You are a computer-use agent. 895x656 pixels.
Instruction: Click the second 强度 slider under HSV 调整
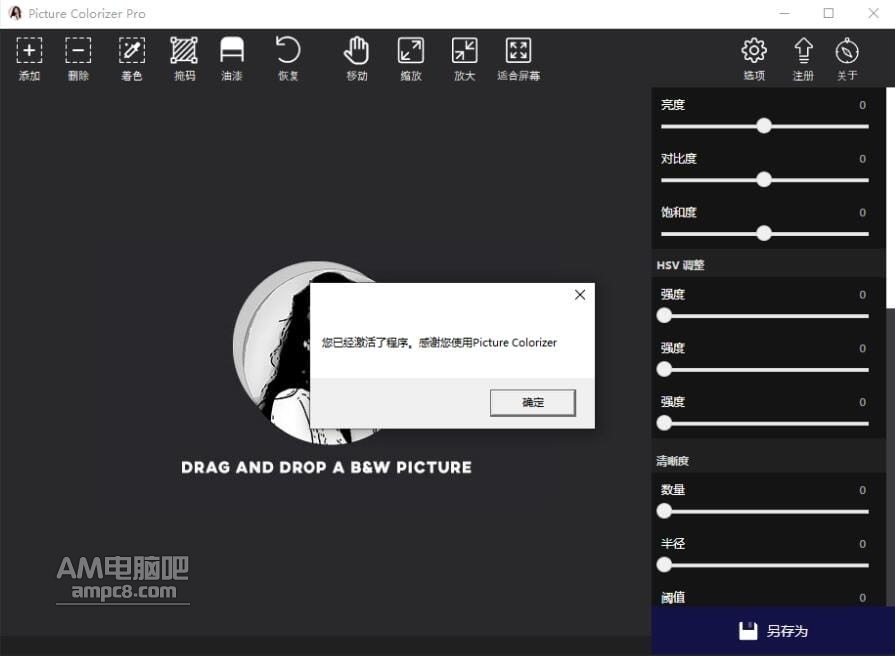coord(664,369)
